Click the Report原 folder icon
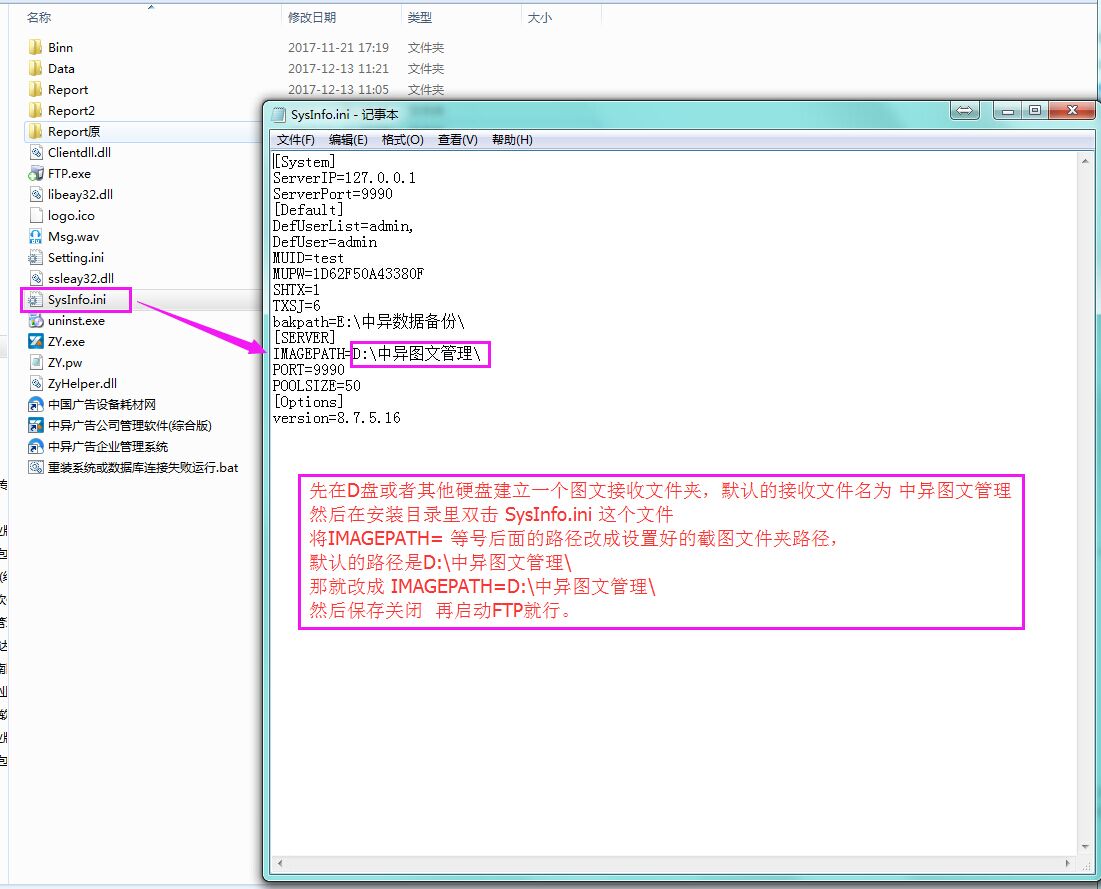Screen dimensions: 1101x889 [x=35, y=131]
